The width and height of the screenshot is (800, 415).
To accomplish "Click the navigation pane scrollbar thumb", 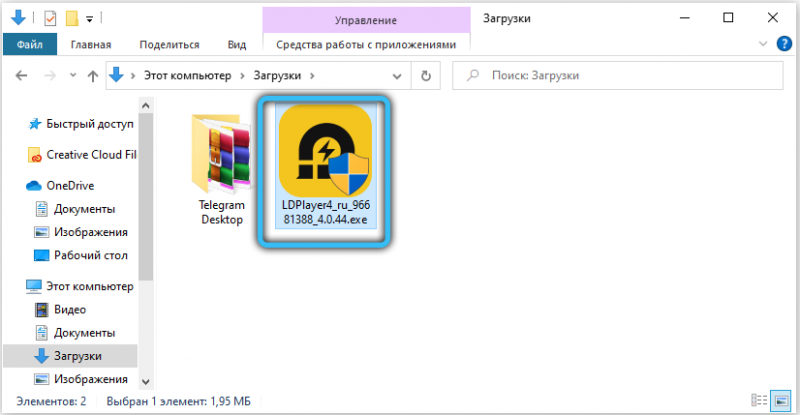I will tap(145, 197).
